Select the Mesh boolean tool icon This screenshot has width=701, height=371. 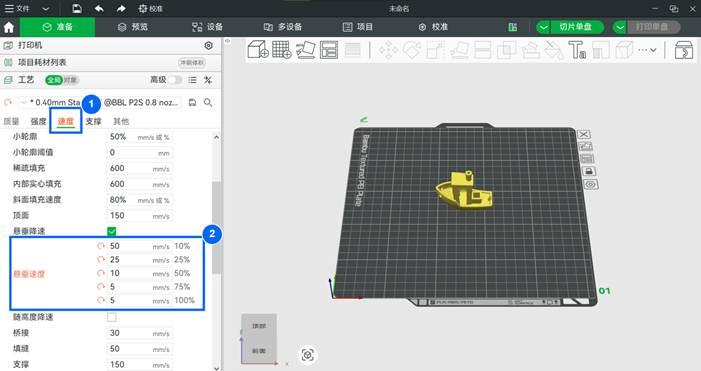point(507,50)
